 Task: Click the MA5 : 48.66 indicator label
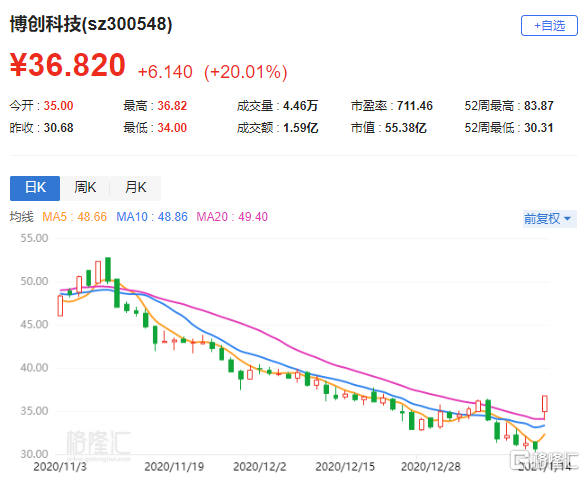75,217
